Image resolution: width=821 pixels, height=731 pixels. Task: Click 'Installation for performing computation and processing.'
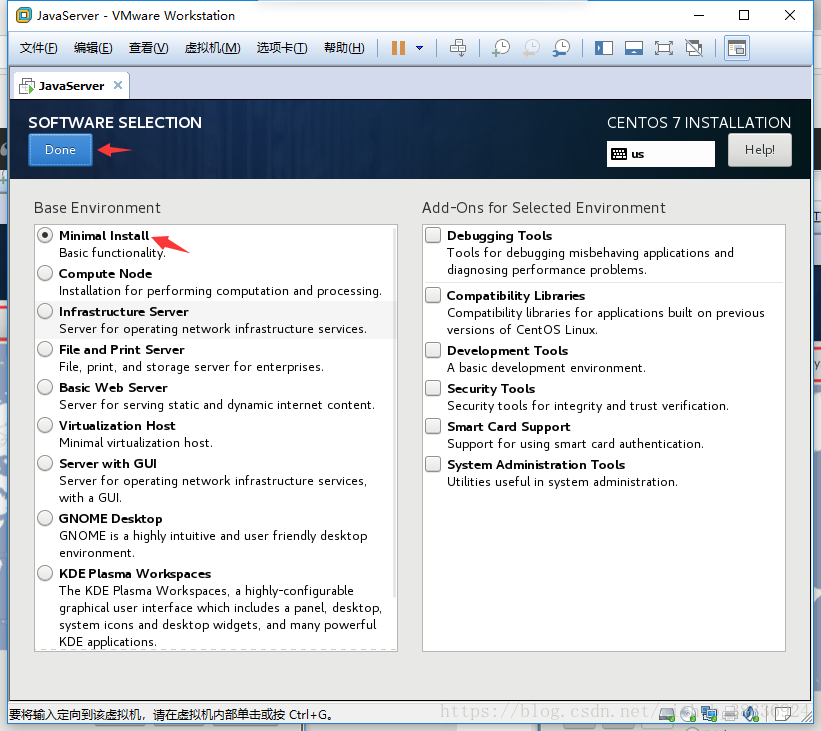[220, 291]
